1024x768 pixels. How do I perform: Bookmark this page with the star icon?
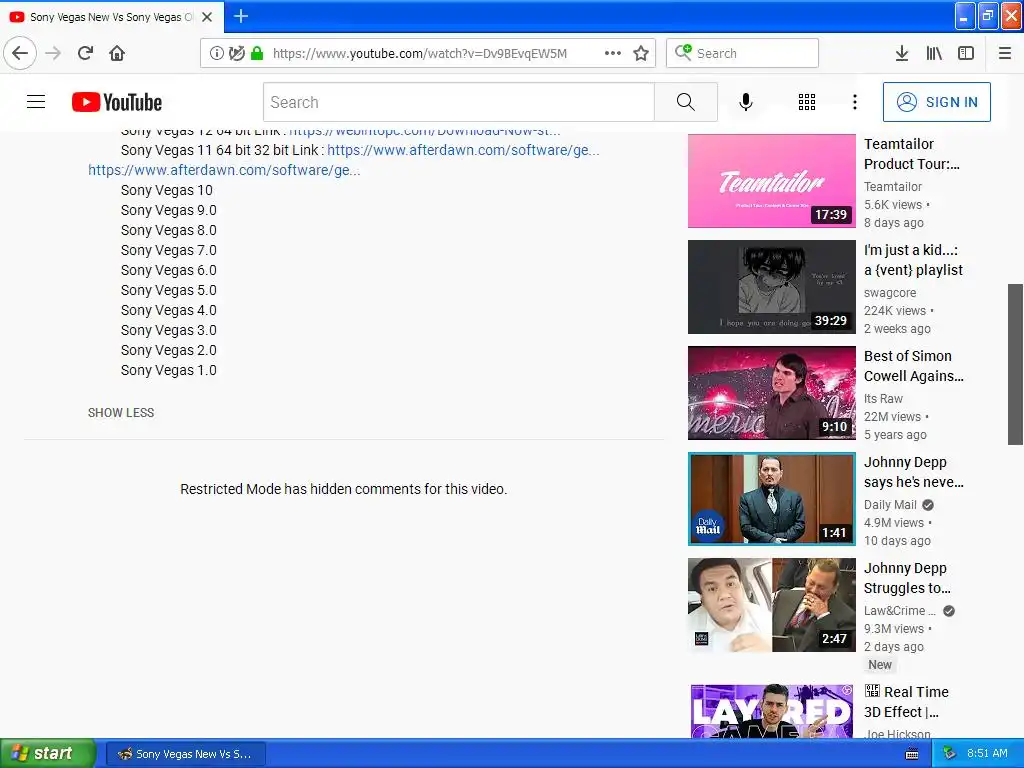(x=641, y=53)
